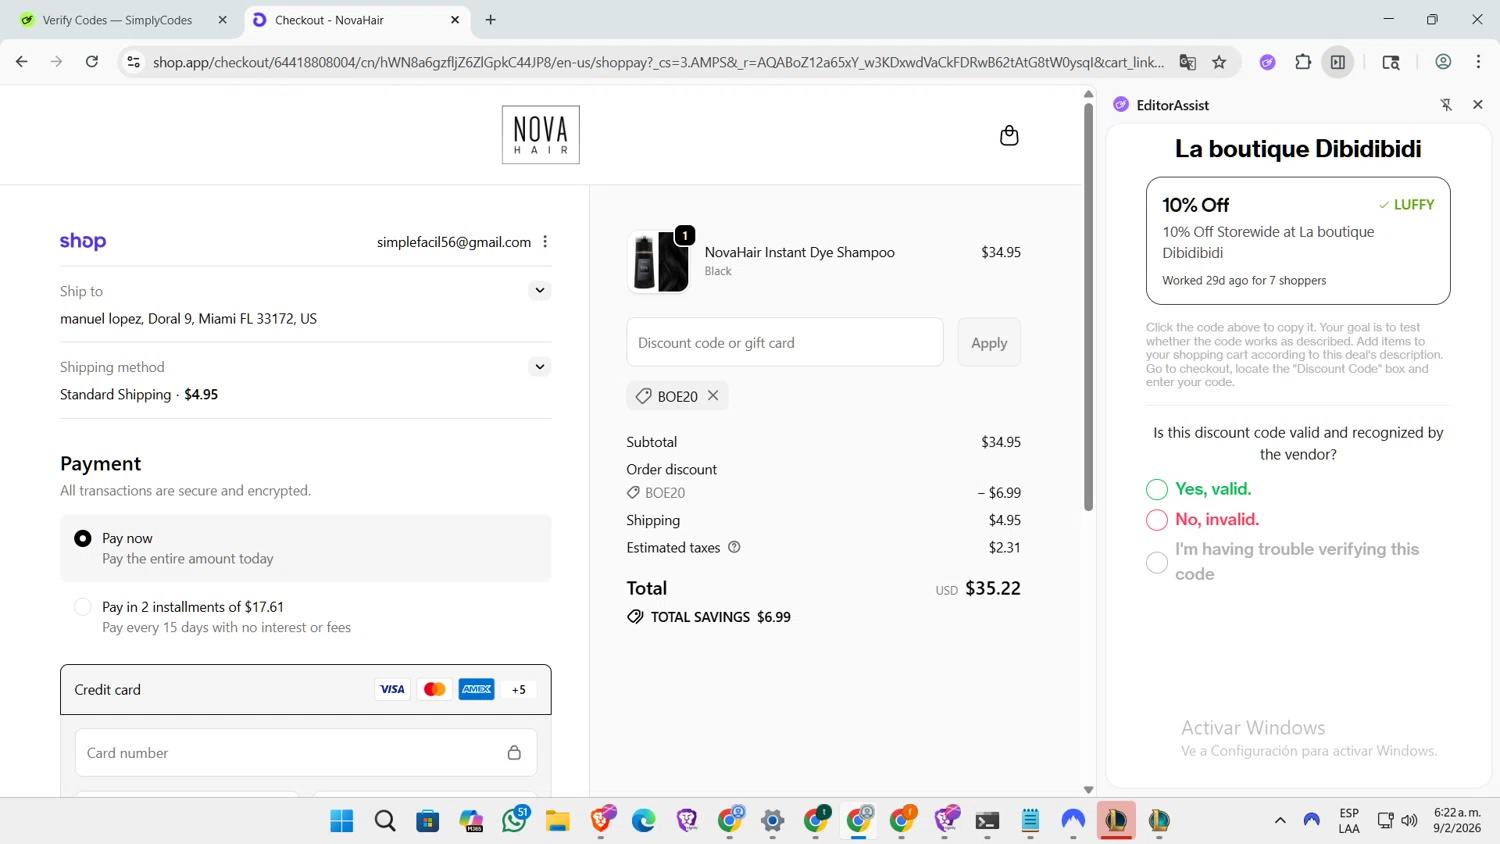Open Microsoft Edge from the taskbar

click(x=644, y=821)
